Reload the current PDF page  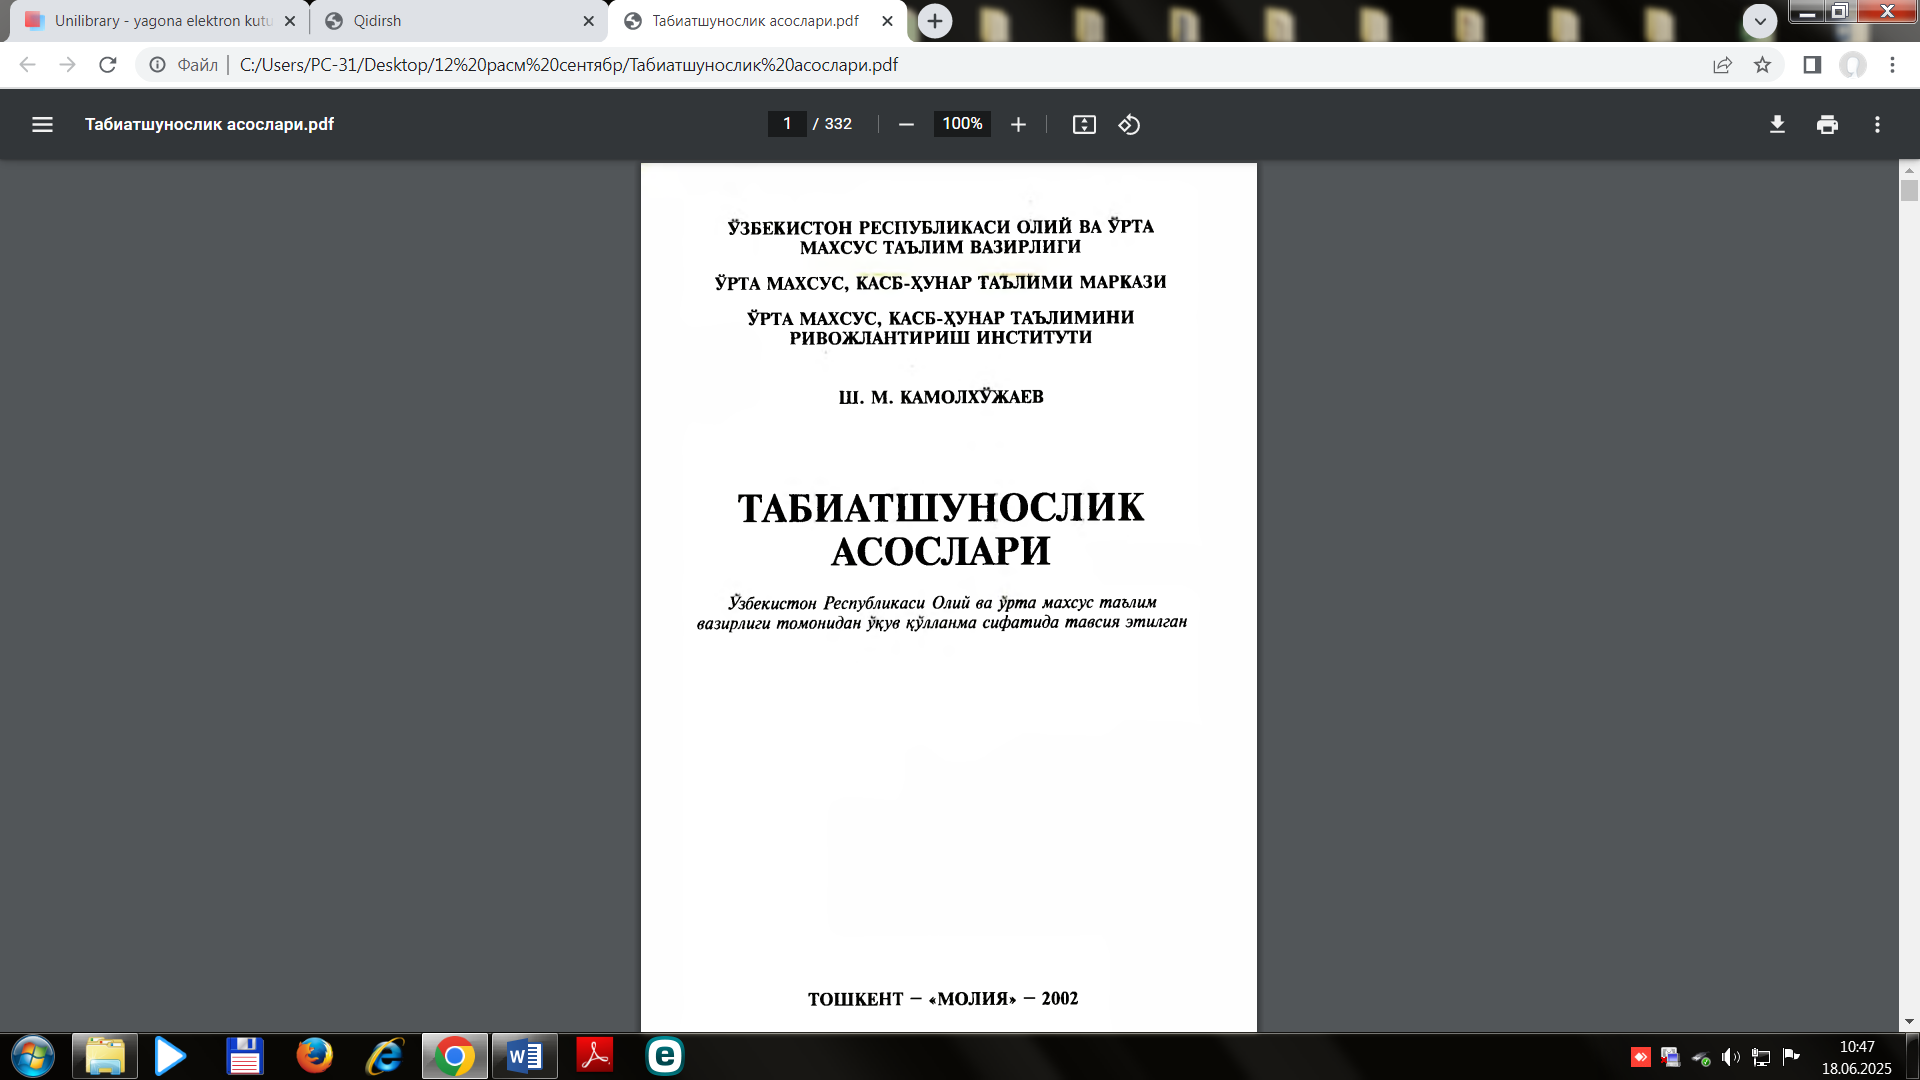[107, 65]
